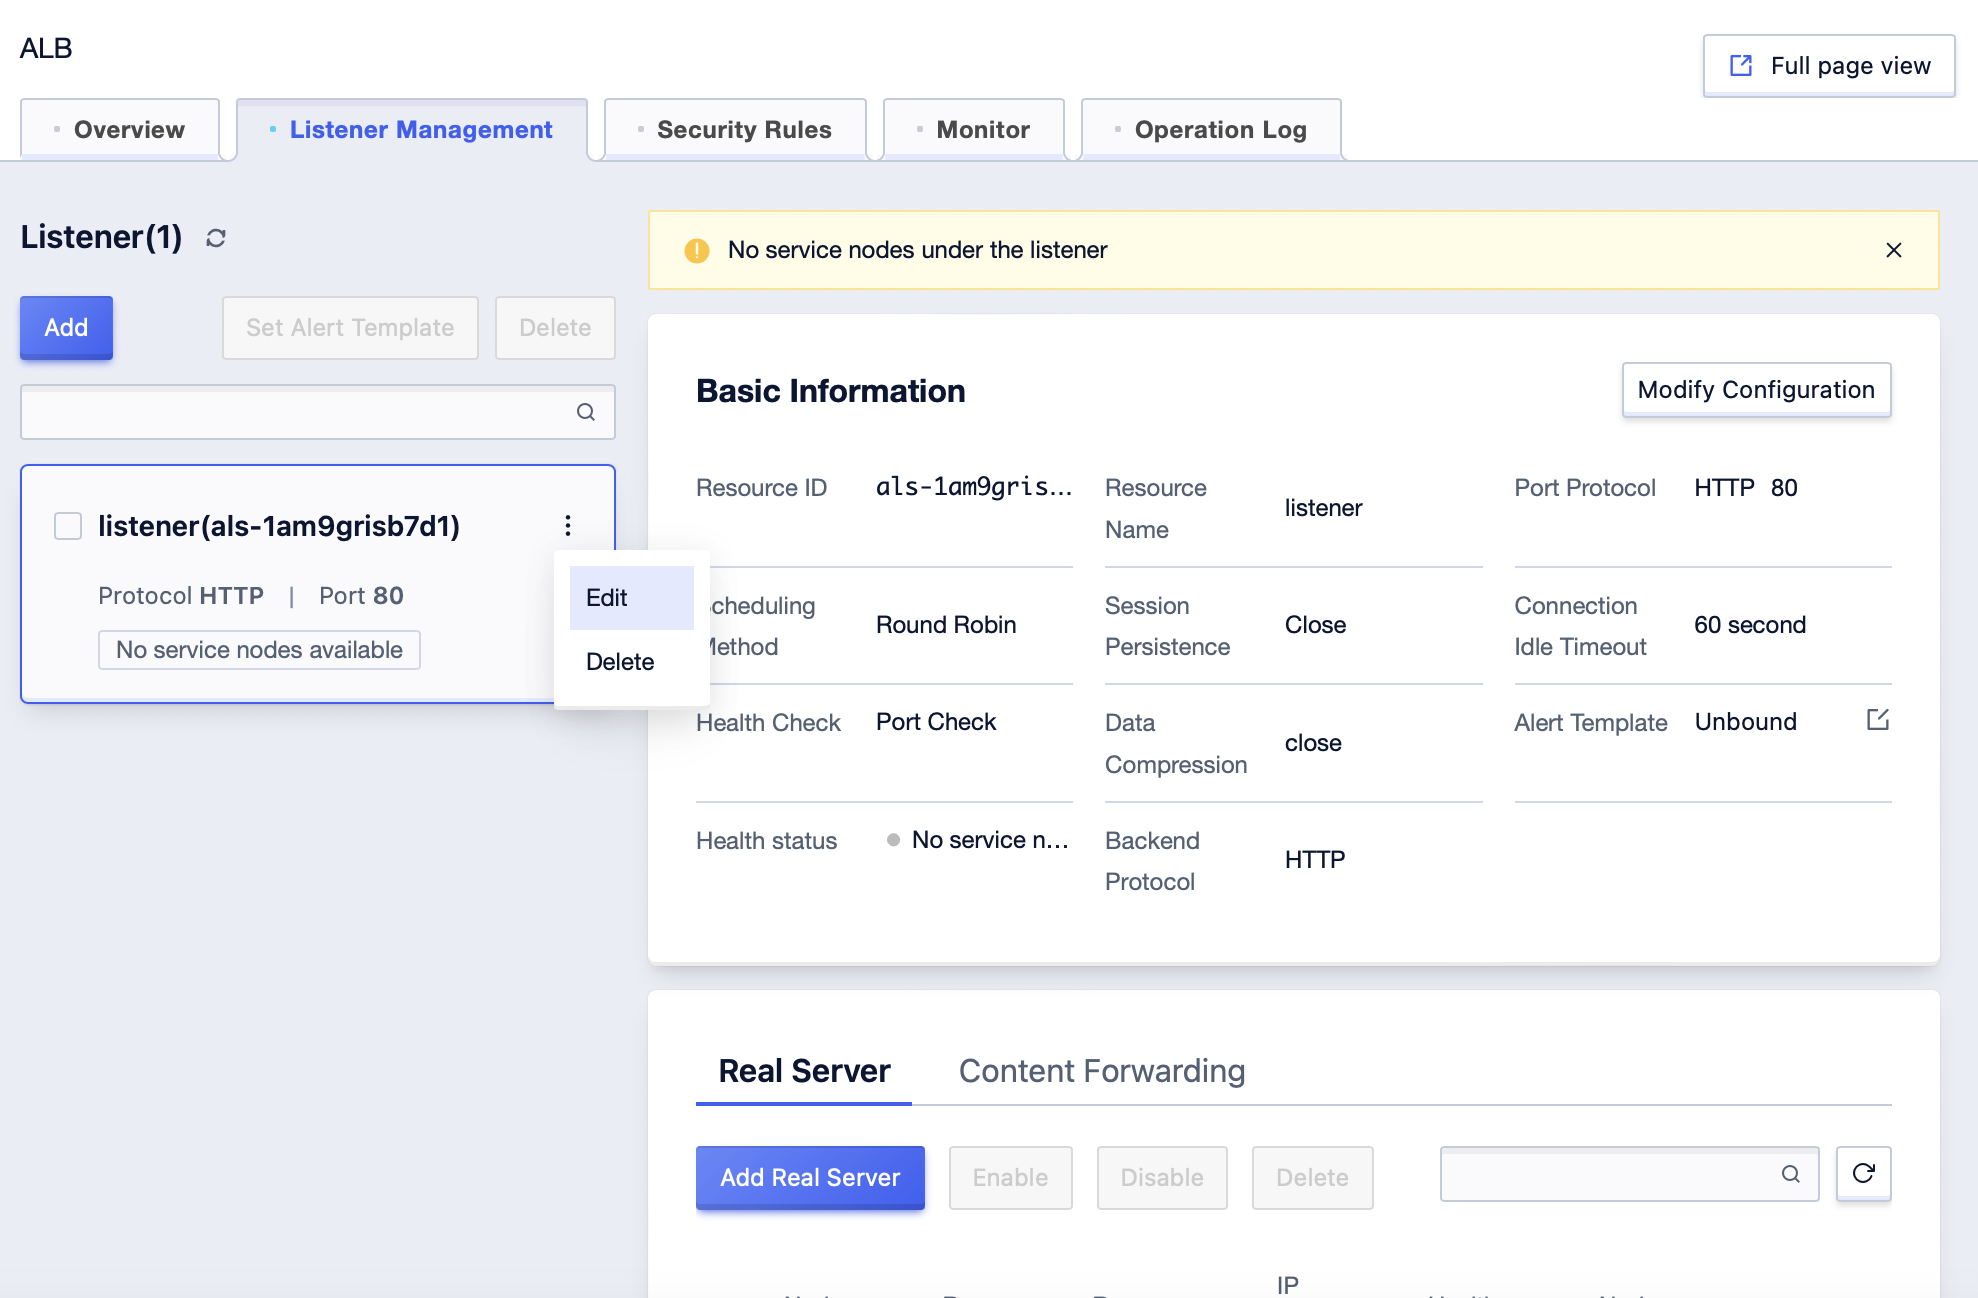Click the Delete button beside Disable
The image size is (1978, 1298).
coord(1312,1178)
